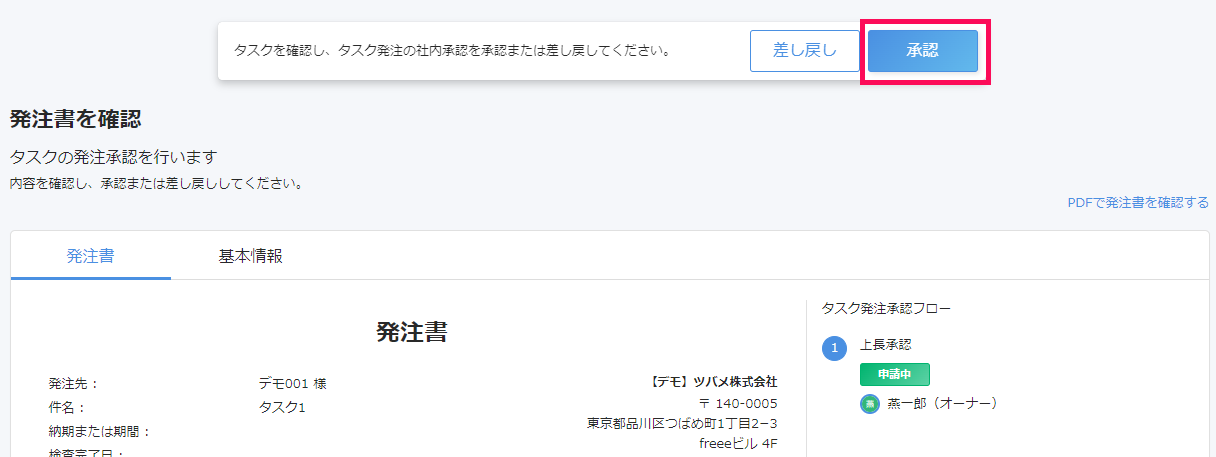Image resolution: width=1216 pixels, height=457 pixels.
Task: Click the 承認 approve button
Action: (922, 51)
